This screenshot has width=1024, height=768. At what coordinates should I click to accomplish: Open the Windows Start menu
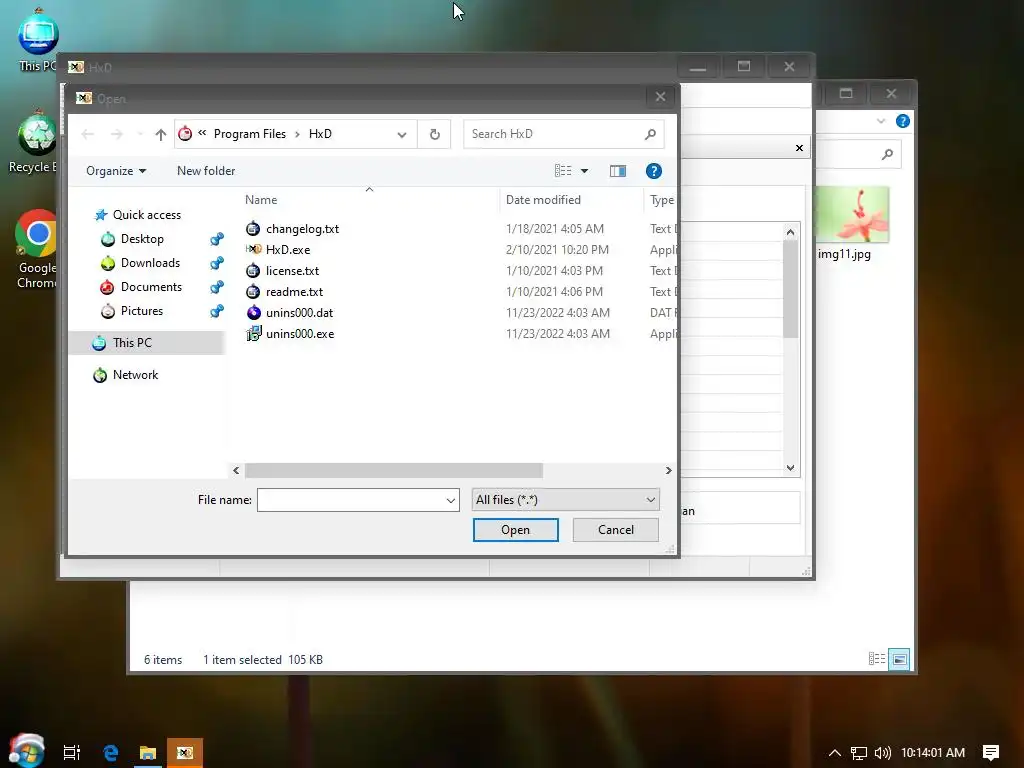(x=26, y=751)
